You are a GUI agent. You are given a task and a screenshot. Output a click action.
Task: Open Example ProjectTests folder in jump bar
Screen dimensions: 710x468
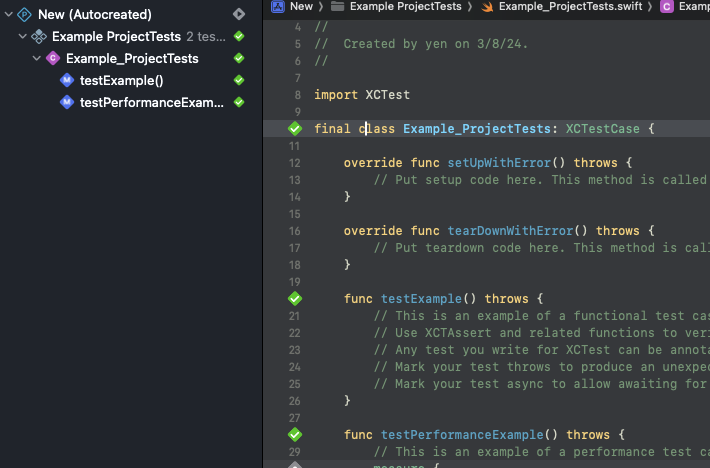point(406,6)
